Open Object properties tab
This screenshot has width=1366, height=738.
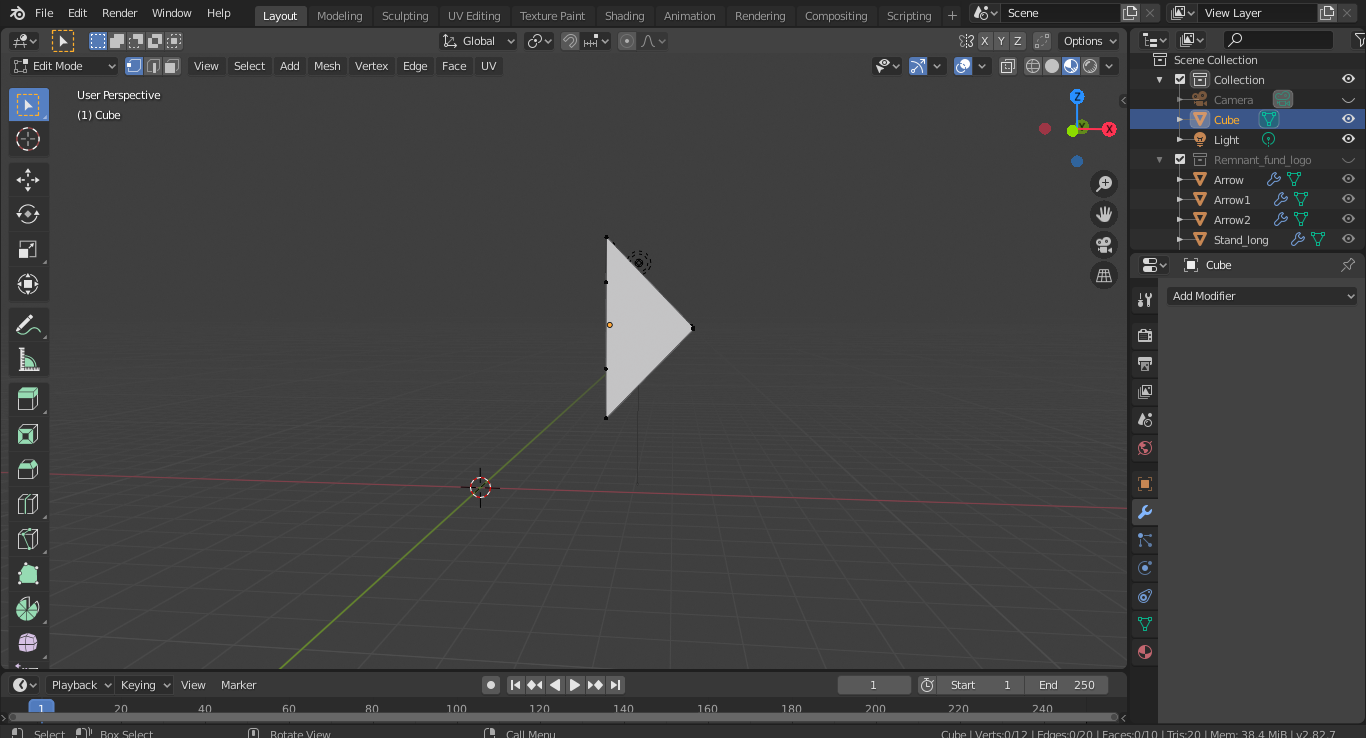pyautogui.click(x=1145, y=484)
